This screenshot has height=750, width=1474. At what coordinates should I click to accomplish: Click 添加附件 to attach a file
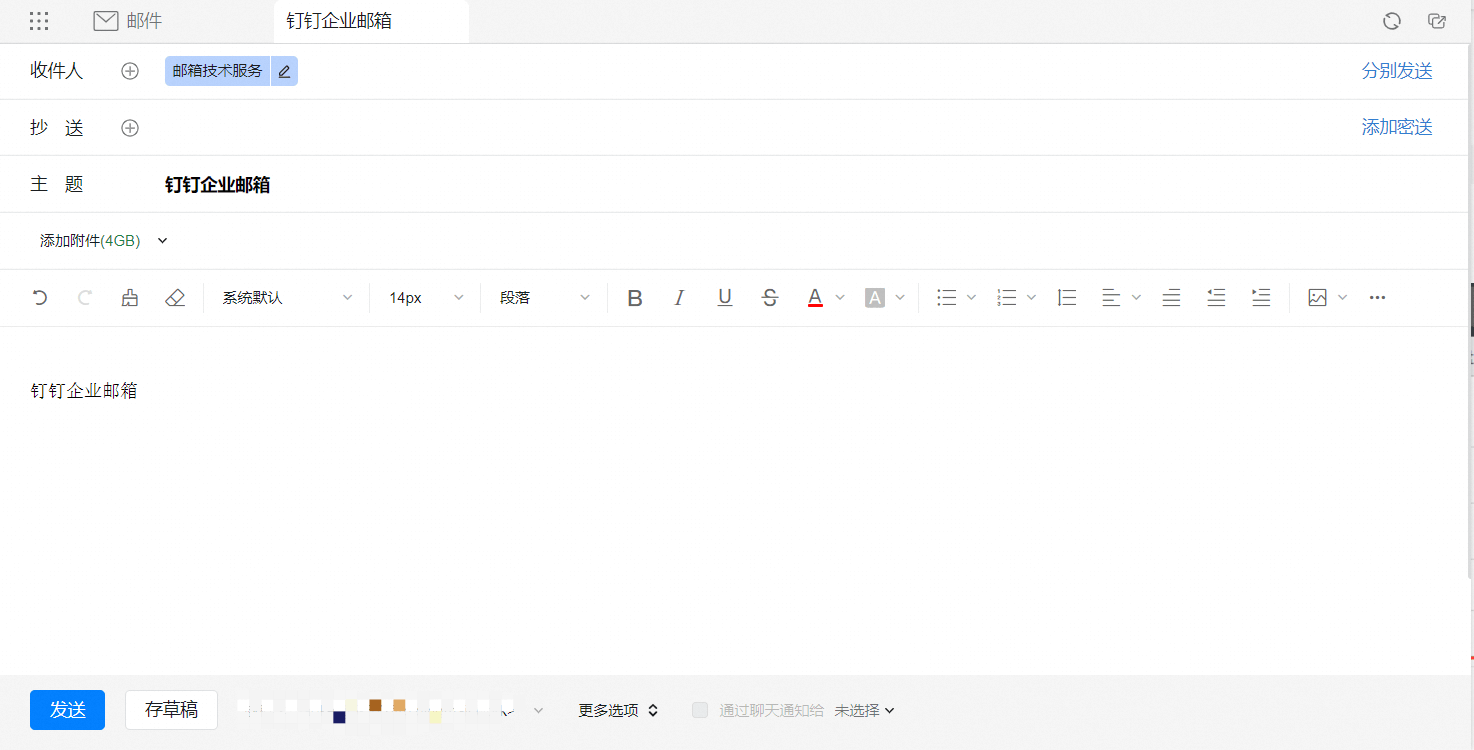(x=90, y=240)
